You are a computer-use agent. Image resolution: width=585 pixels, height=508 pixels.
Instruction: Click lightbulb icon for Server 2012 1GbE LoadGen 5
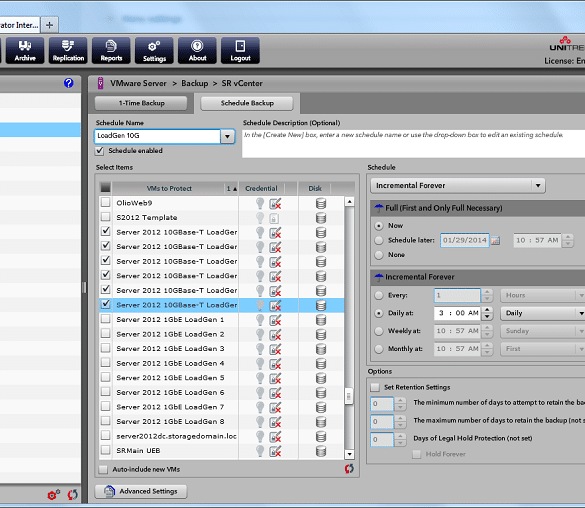[260, 378]
